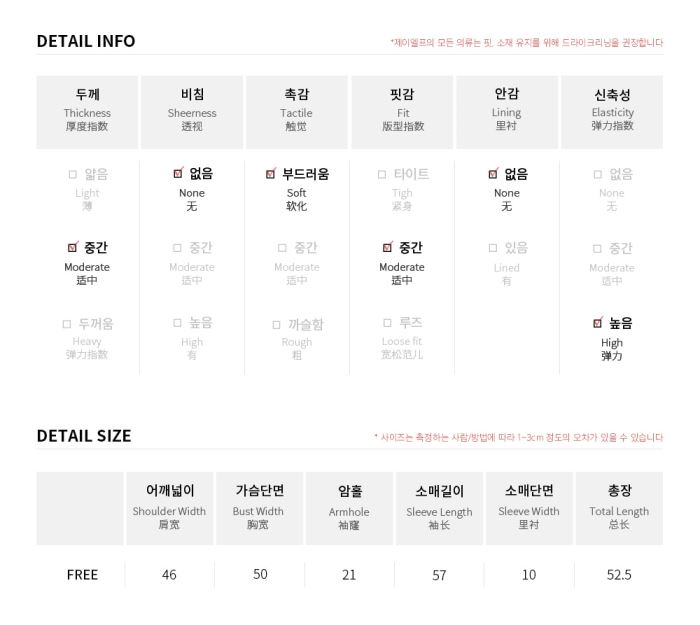This screenshot has height=625, width=700.
Task: Check the Tight fit checkbox
Action: tap(382, 174)
